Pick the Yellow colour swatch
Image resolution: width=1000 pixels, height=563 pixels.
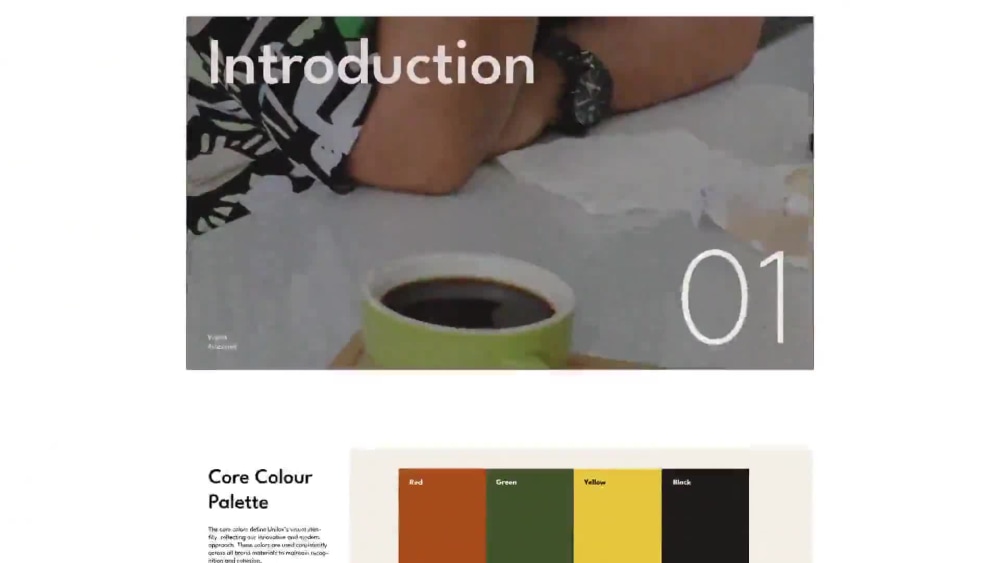coord(617,516)
